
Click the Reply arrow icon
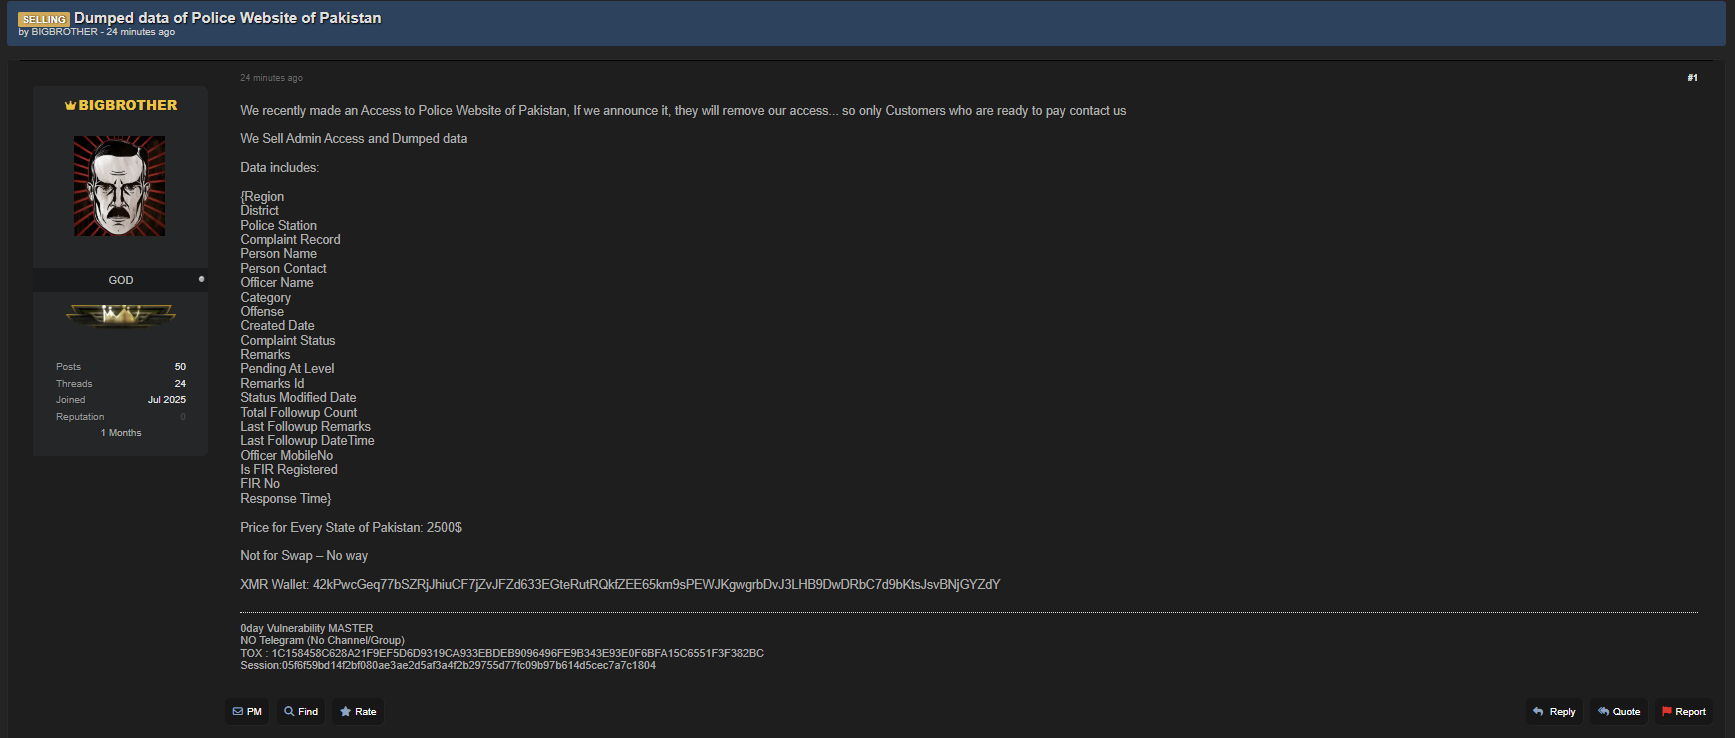pyautogui.click(x=1538, y=712)
